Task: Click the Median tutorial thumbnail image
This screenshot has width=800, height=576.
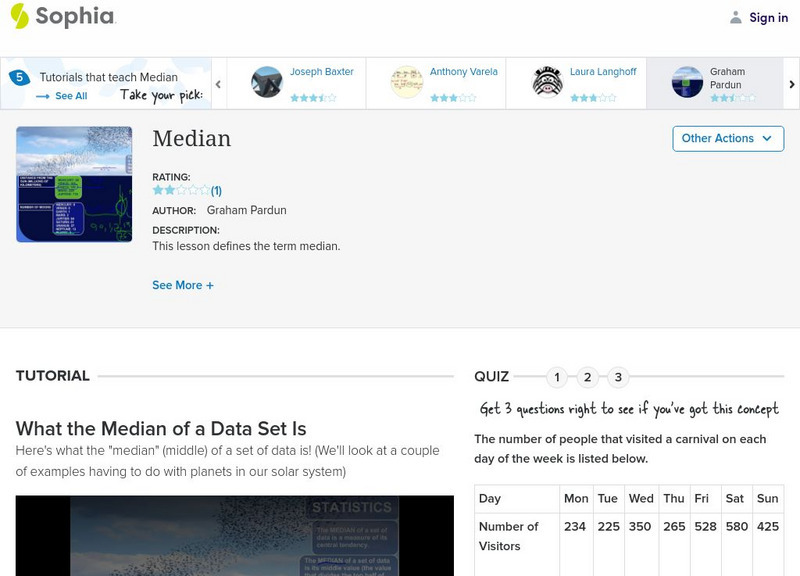Action: tap(74, 184)
